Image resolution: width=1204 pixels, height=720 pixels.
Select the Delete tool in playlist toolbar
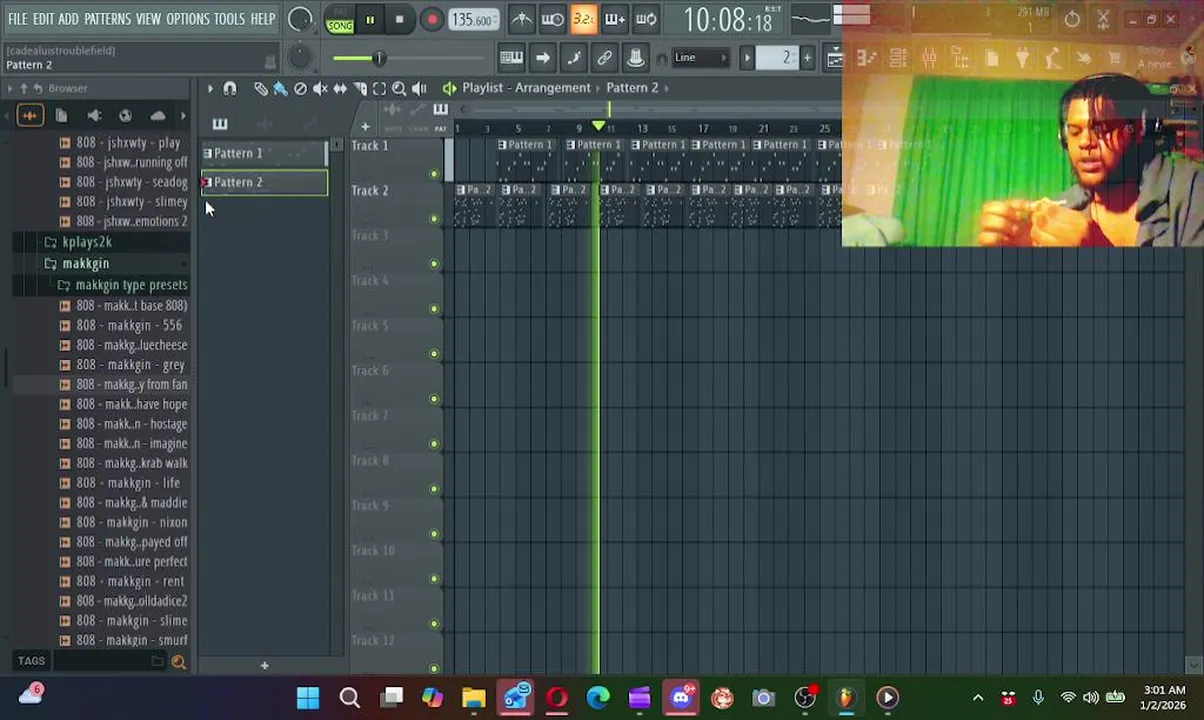coord(300,88)
